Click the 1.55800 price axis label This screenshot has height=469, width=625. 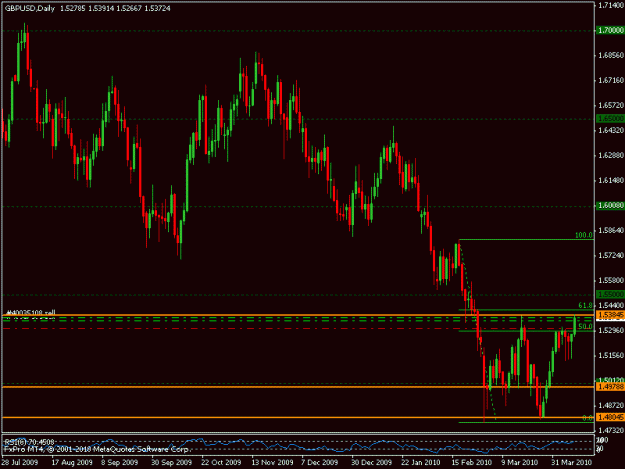pos(611,281)
